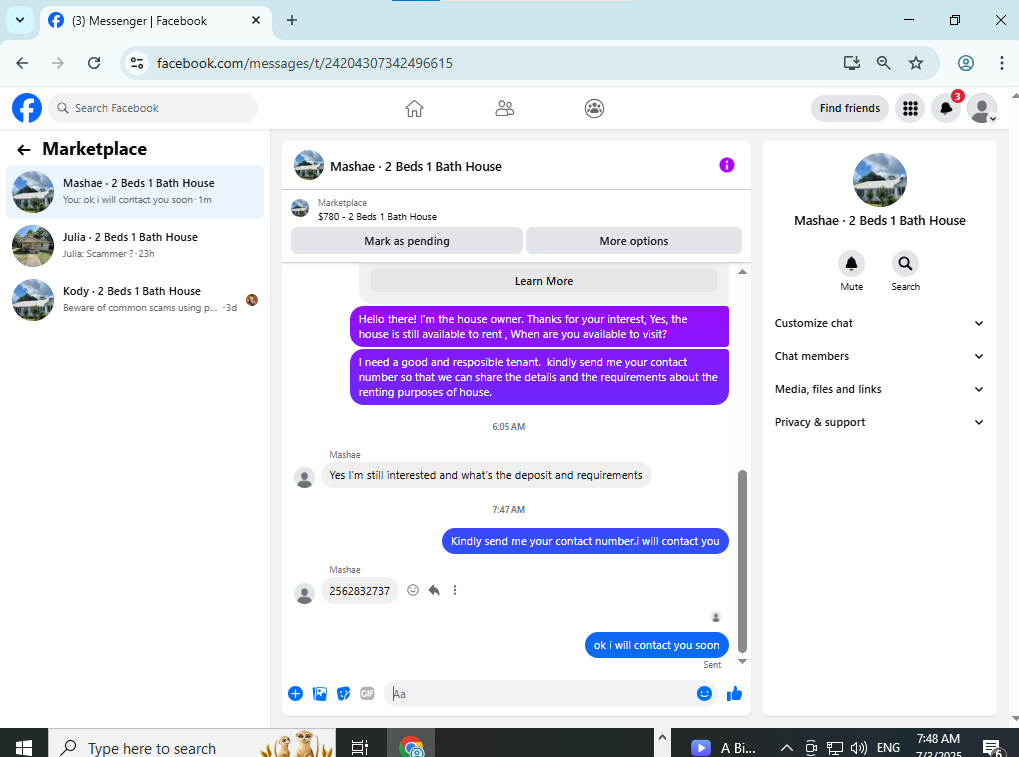Switch to the Messenger Facebook tab

(156, 21)
